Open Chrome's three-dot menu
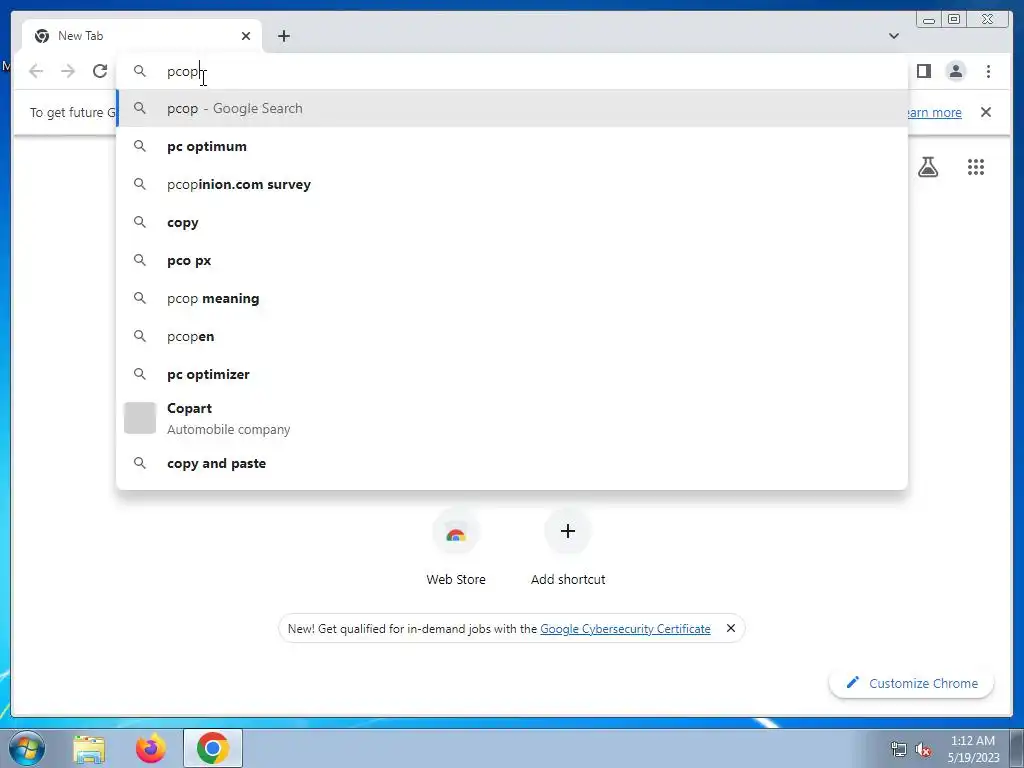Viewport: 1024px width, 768px height. click(x=988, y=71)
